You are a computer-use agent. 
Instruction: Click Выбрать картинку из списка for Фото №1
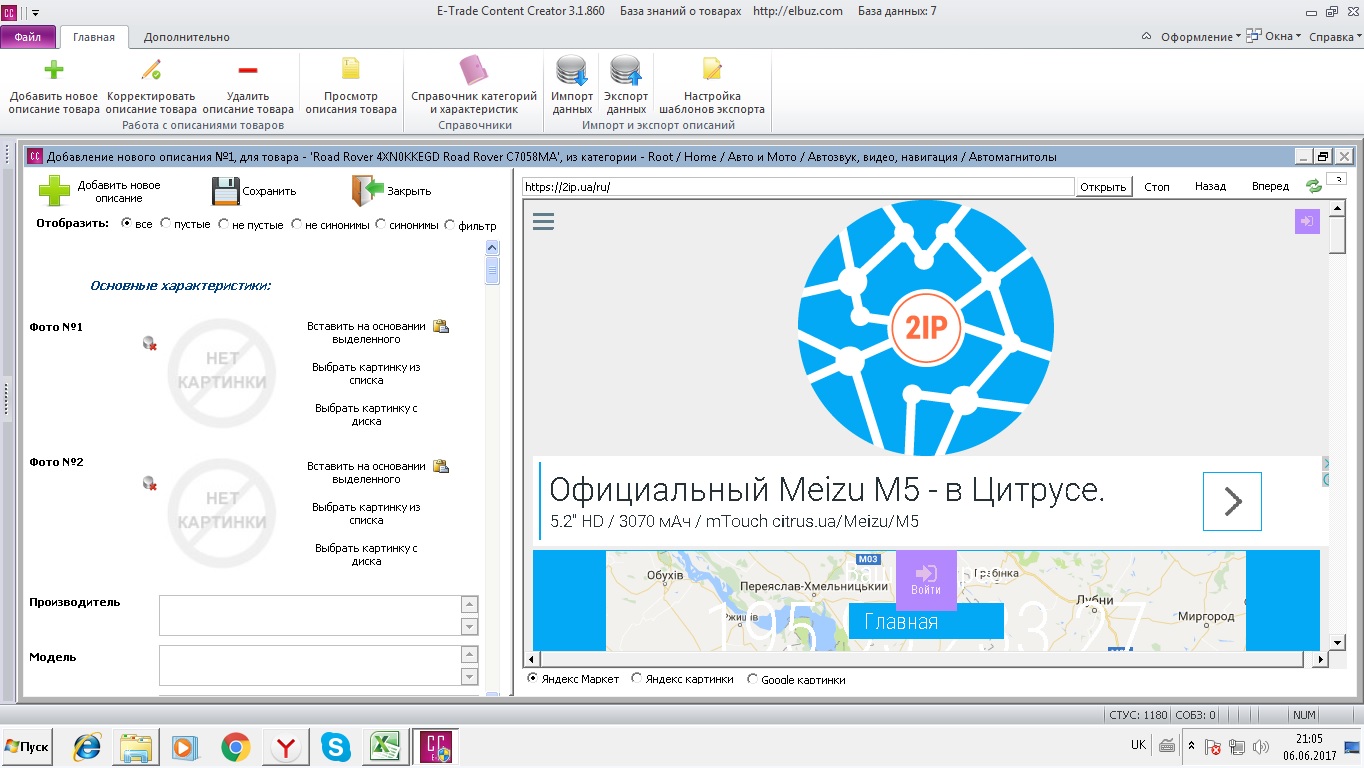coord(366,374)
